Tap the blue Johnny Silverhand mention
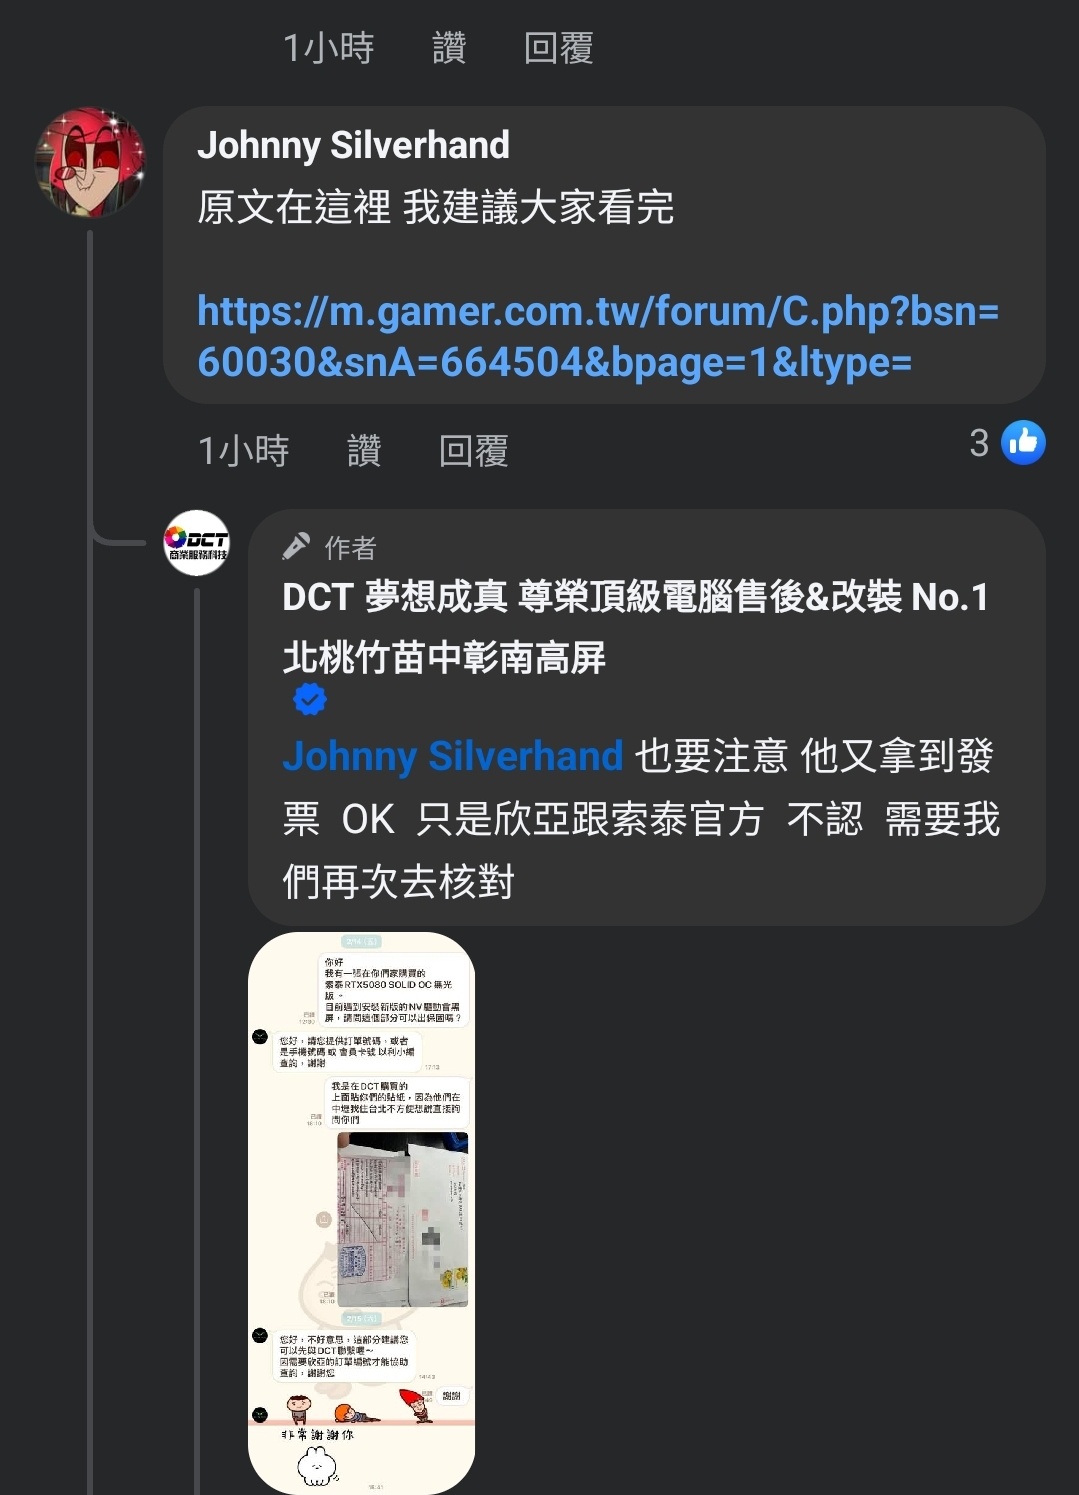This screenshot has width=1079, height=1495. pos(453,756)
